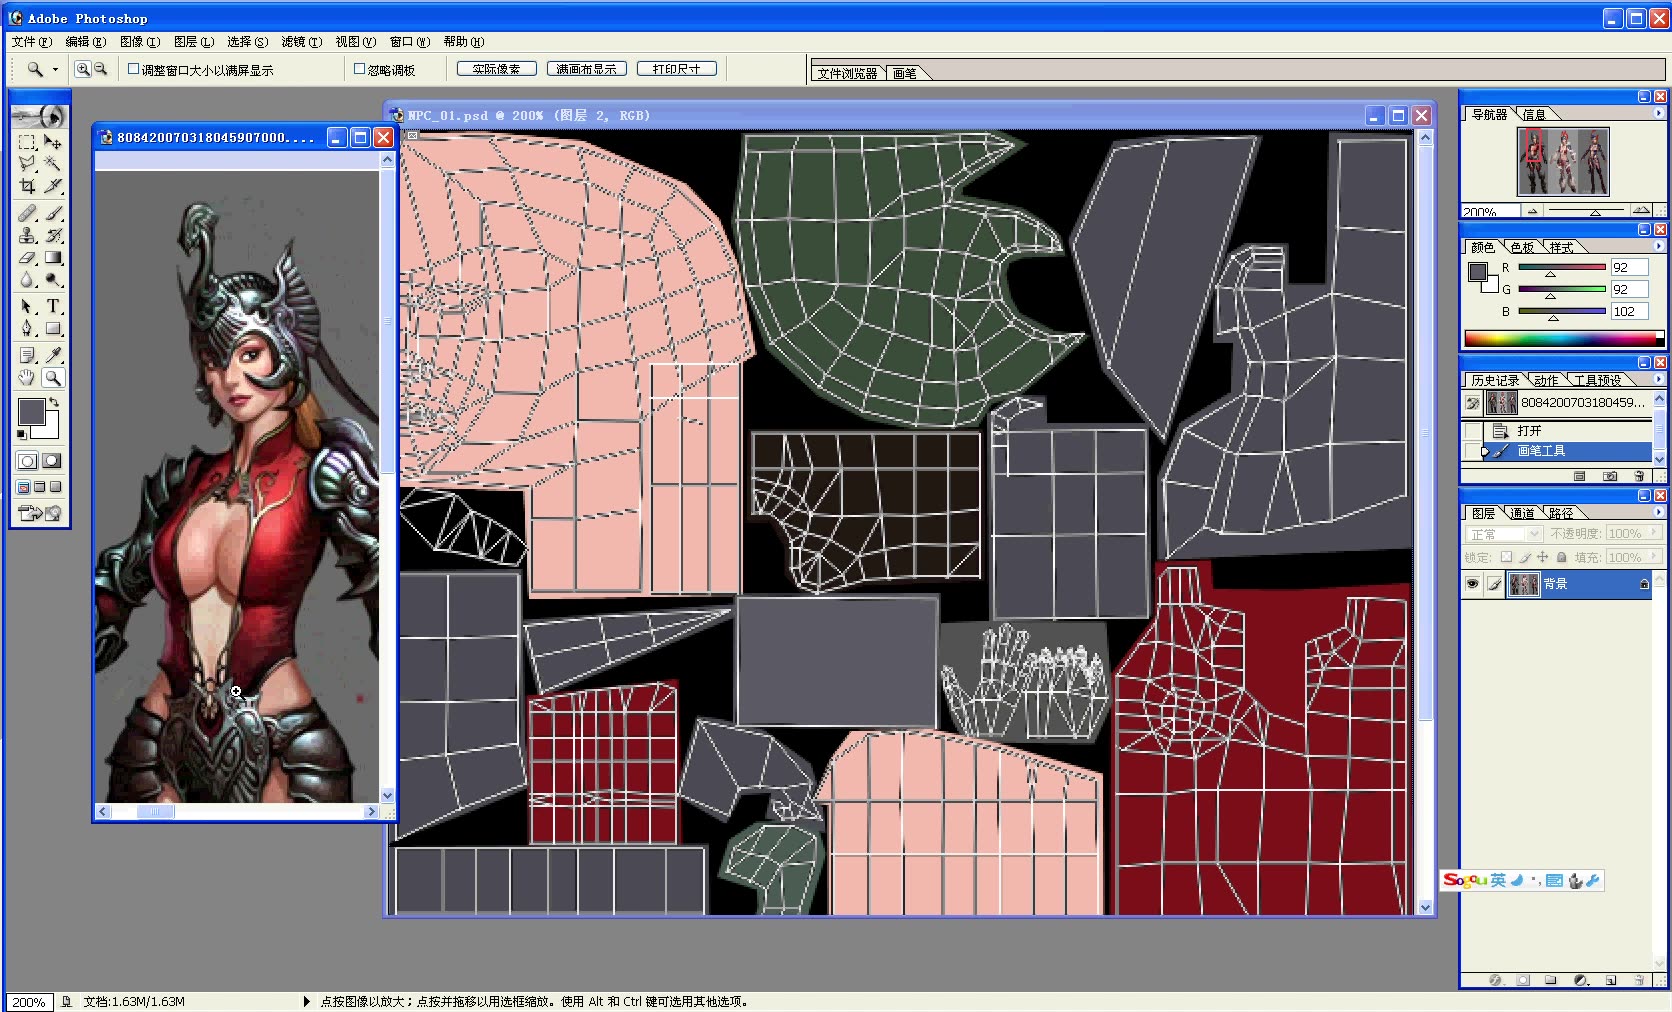Toggle full screen mode without menu bar
The width and height of the screenshot is (1672, 1012).
coord(56,487)
